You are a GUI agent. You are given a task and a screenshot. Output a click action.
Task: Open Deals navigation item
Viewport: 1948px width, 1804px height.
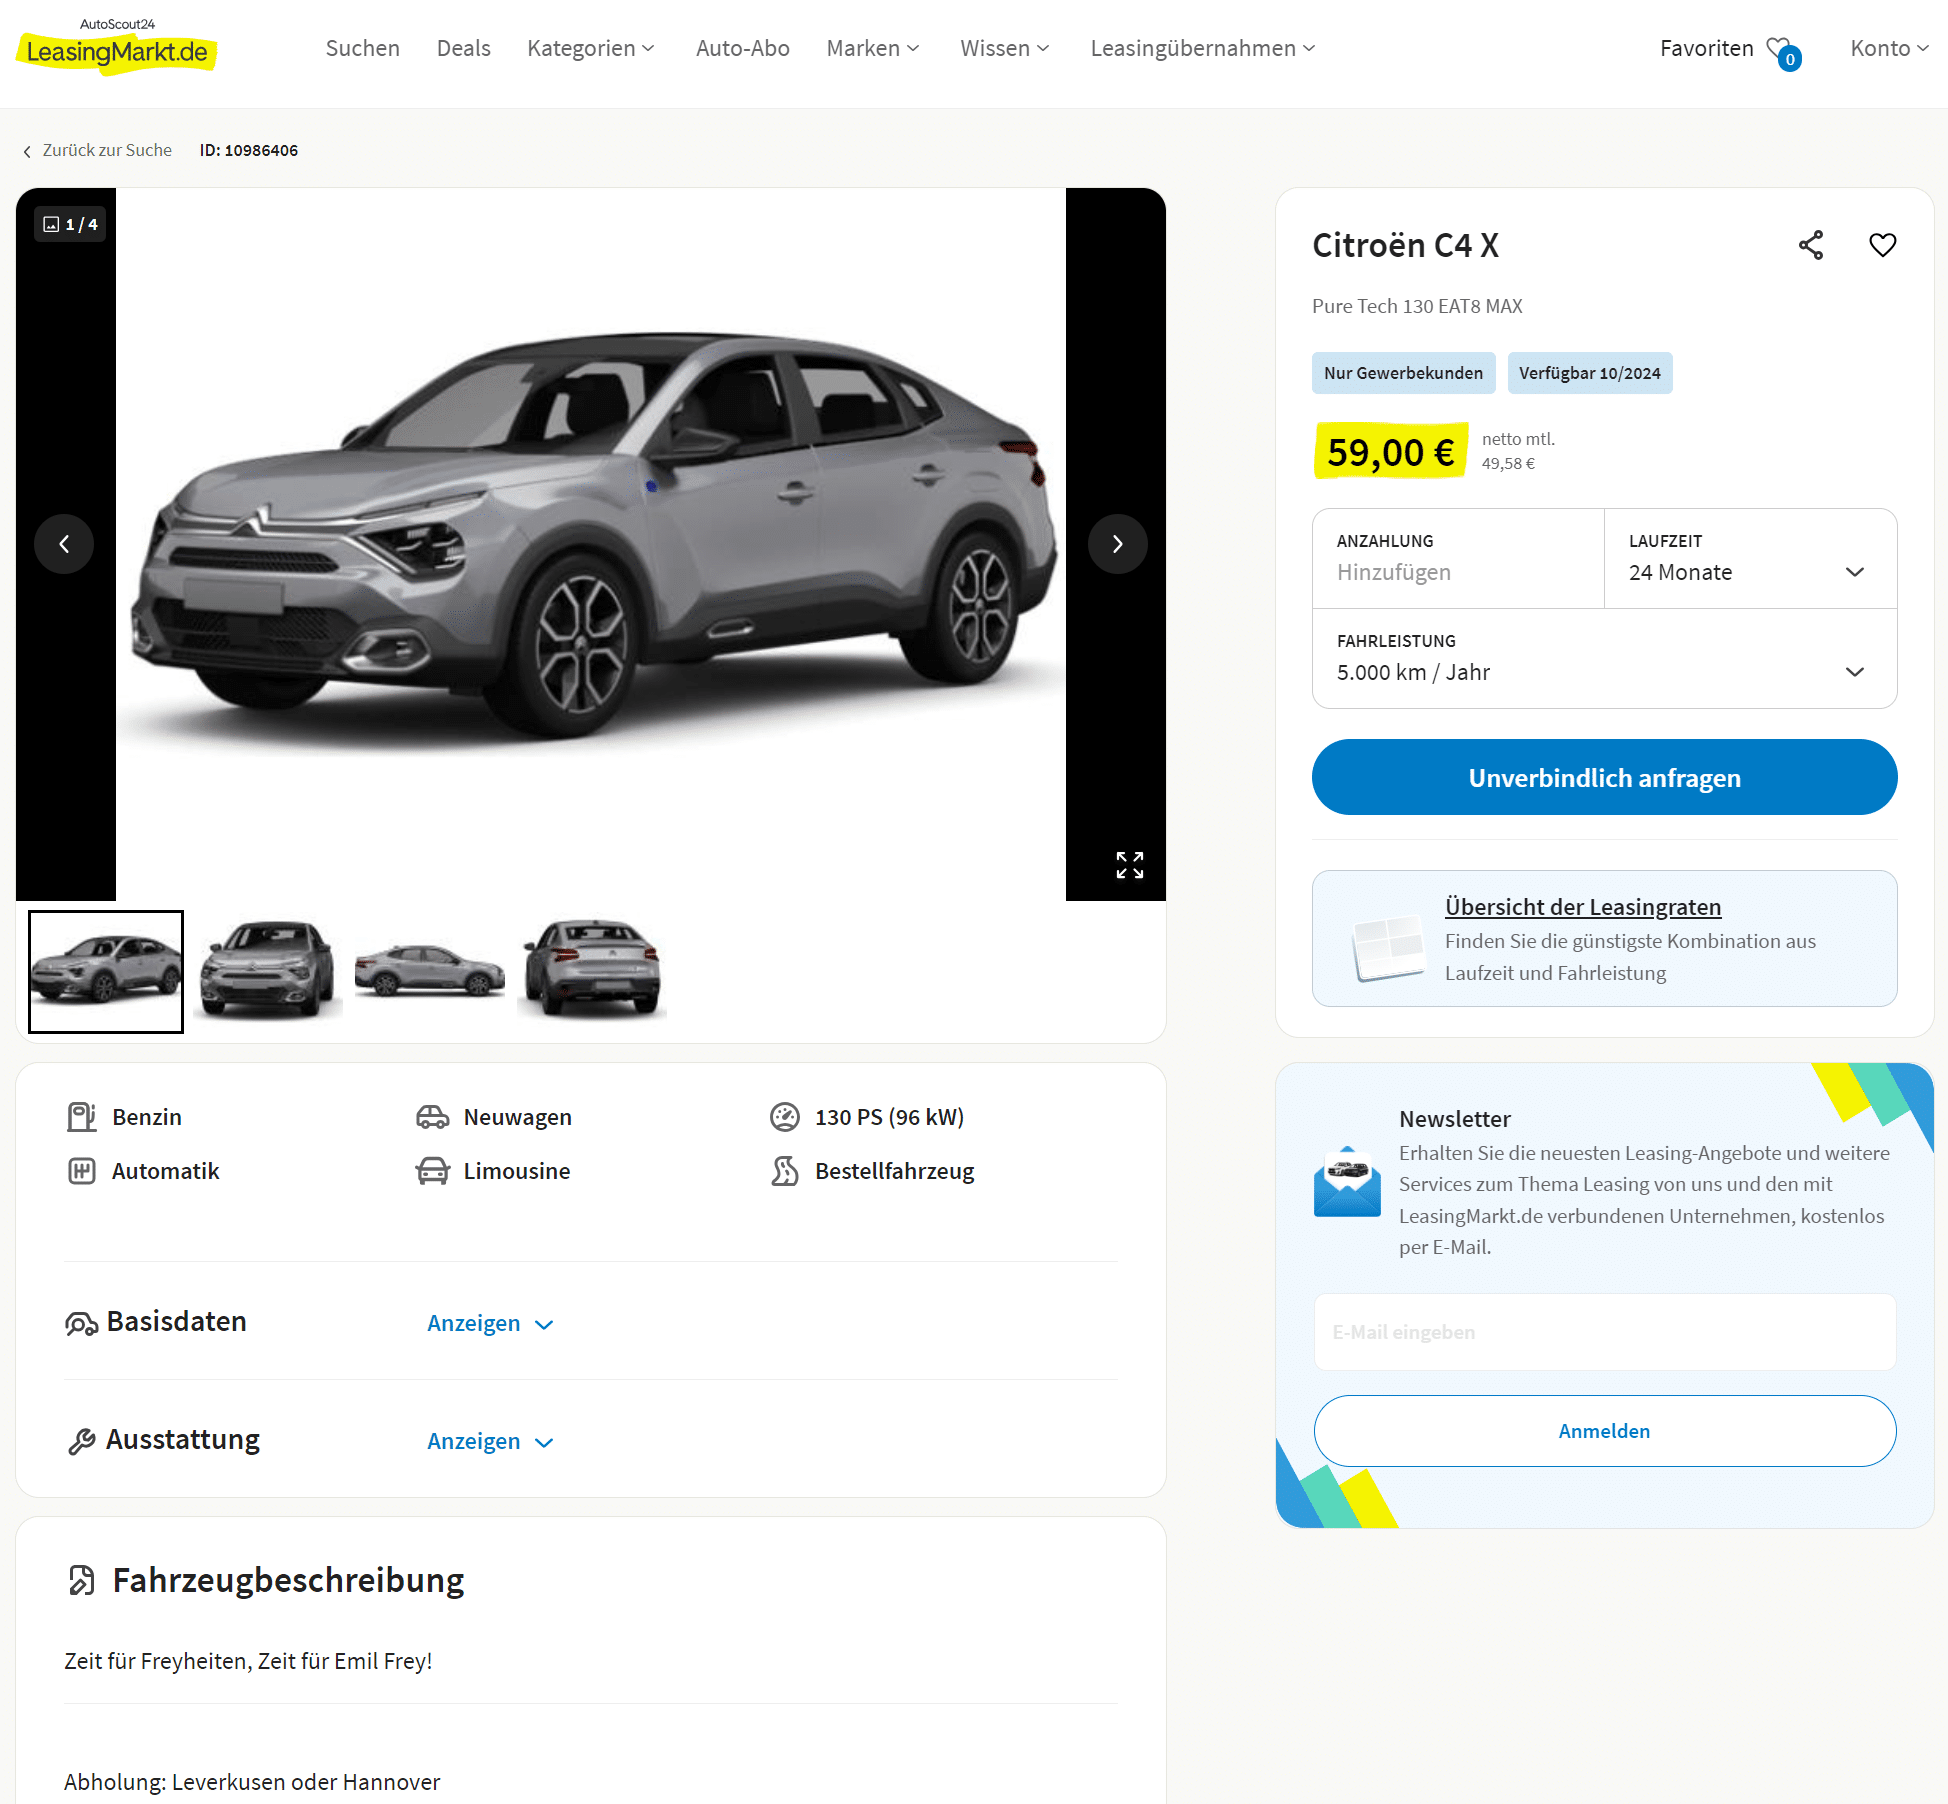(463, 48)
